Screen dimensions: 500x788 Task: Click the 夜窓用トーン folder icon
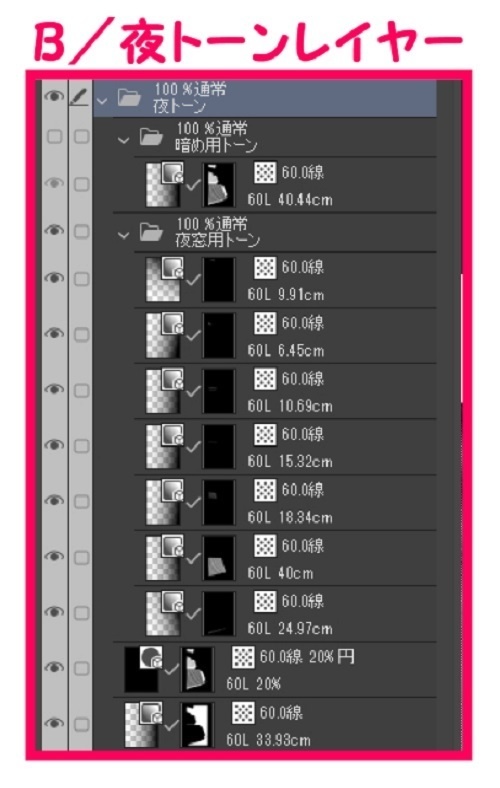coord(151,232)
